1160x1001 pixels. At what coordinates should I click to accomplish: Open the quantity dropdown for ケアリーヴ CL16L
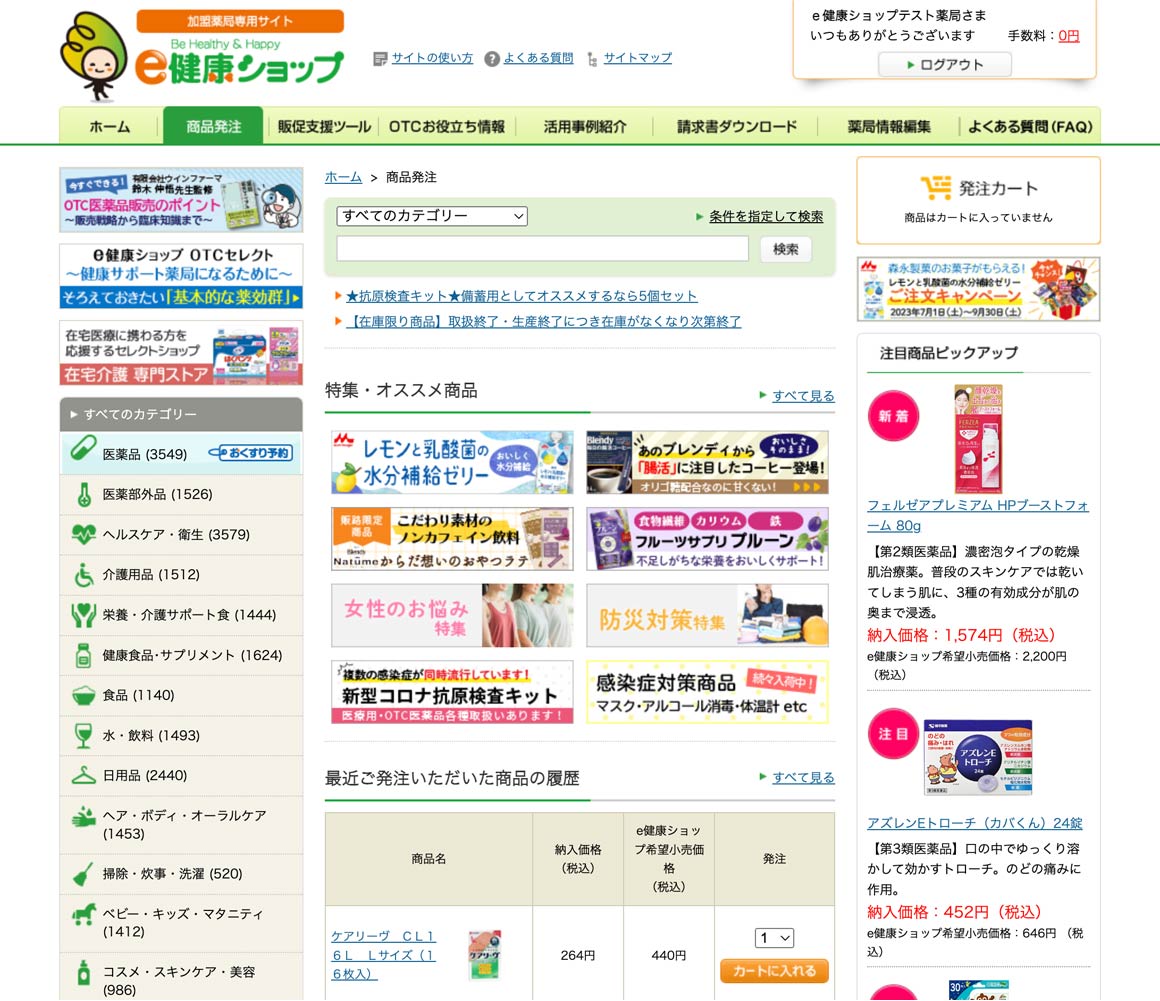tap(774, 938)
